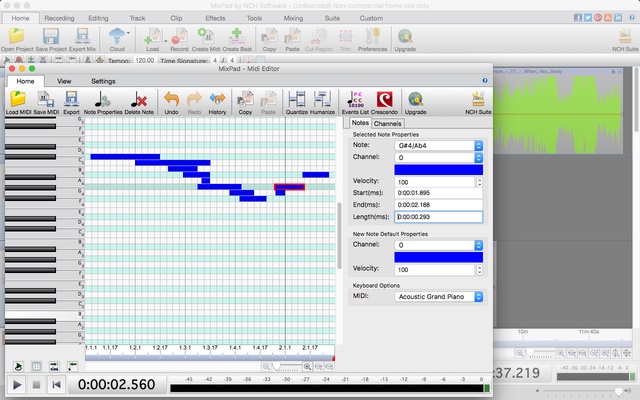Viewport: 640px width, 400px height.
Task: Open the Cloud button's dropdown arrow
Action: (x=128, y=32)
